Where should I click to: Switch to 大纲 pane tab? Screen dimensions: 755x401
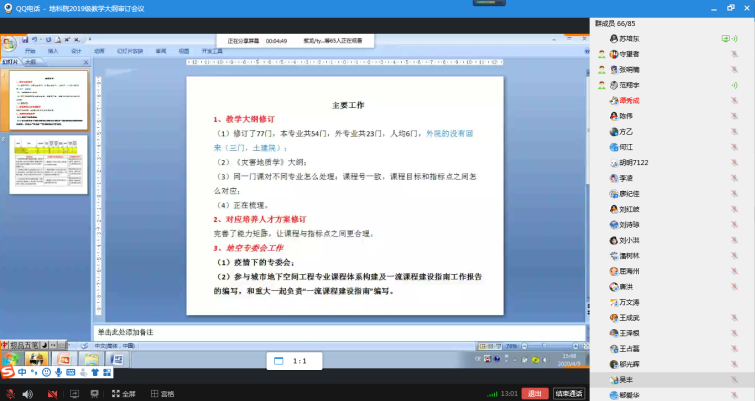coord(30,62)
